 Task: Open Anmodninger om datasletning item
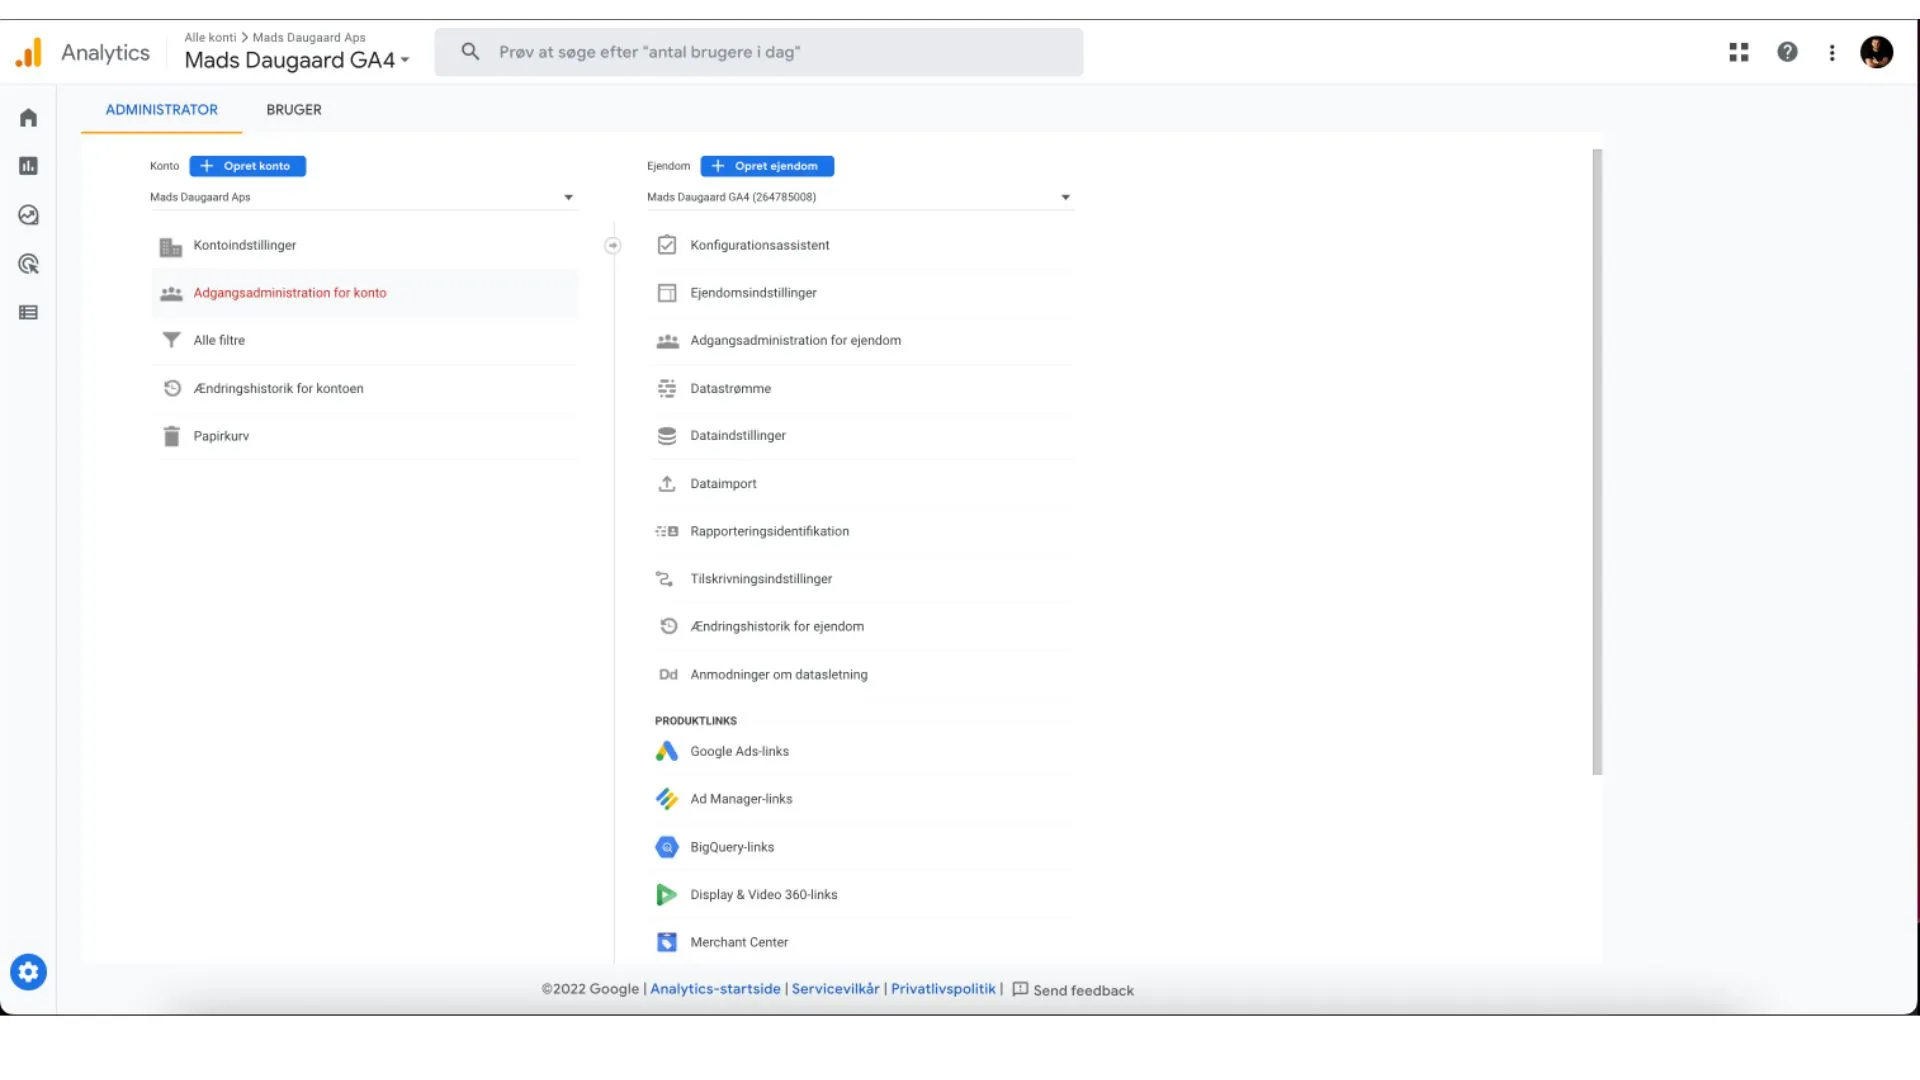tap(862, 675)
